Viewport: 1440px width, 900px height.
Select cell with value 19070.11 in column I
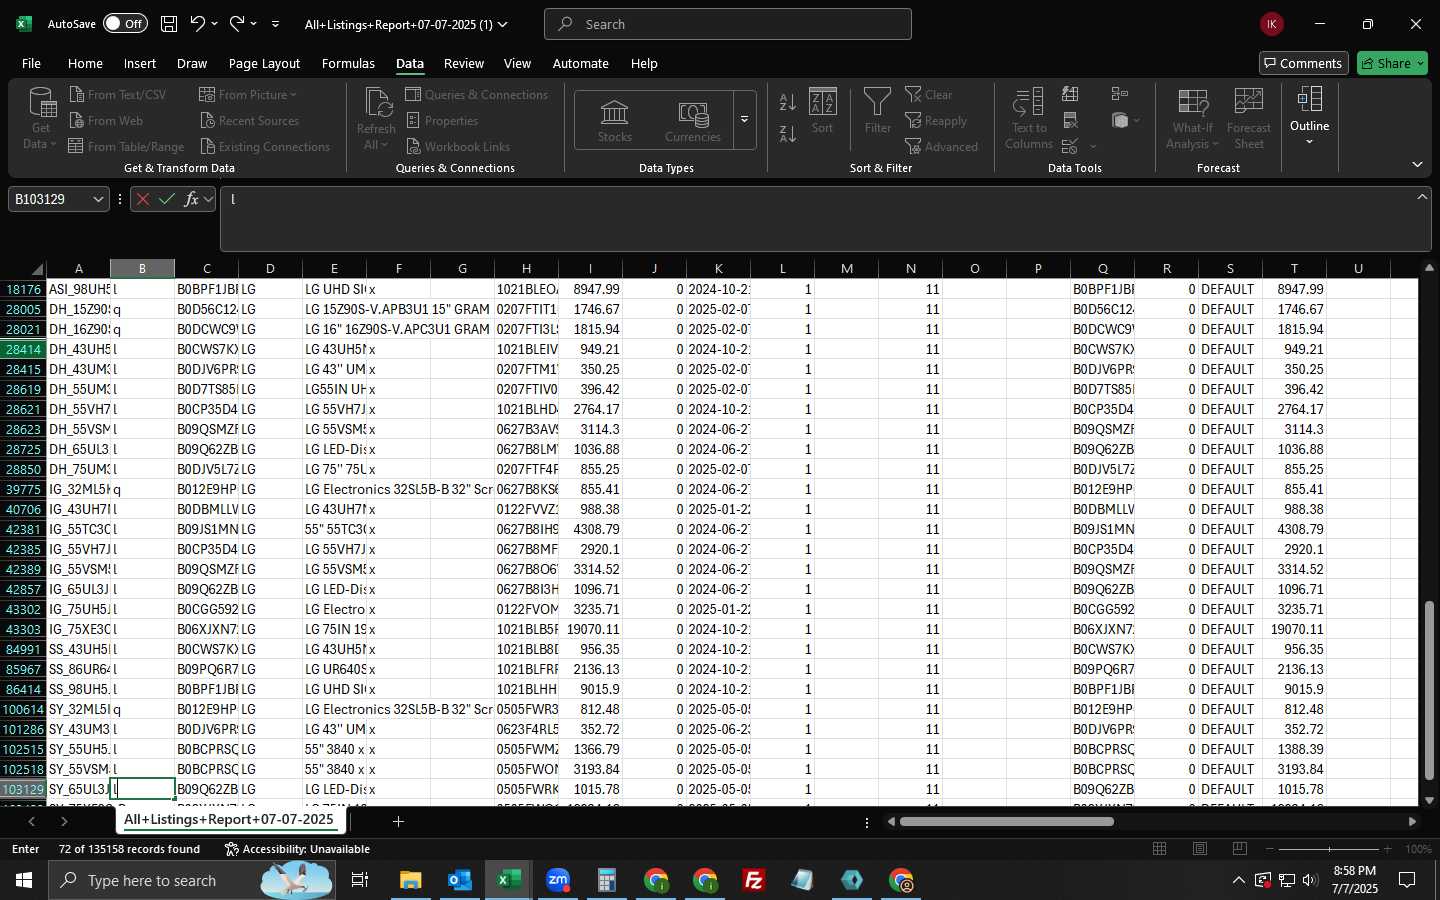click(590, 629)
